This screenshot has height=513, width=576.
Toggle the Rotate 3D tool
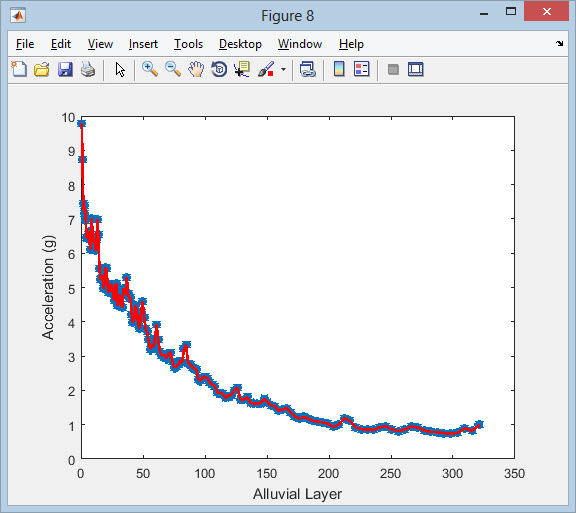(219, 69)
